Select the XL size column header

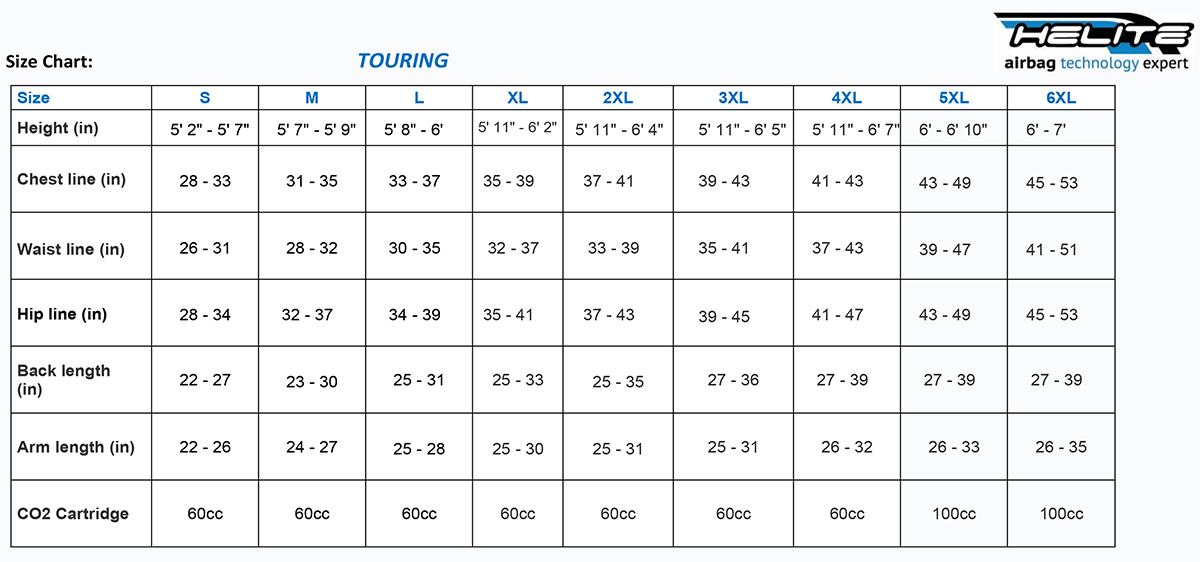pos(517,98)
